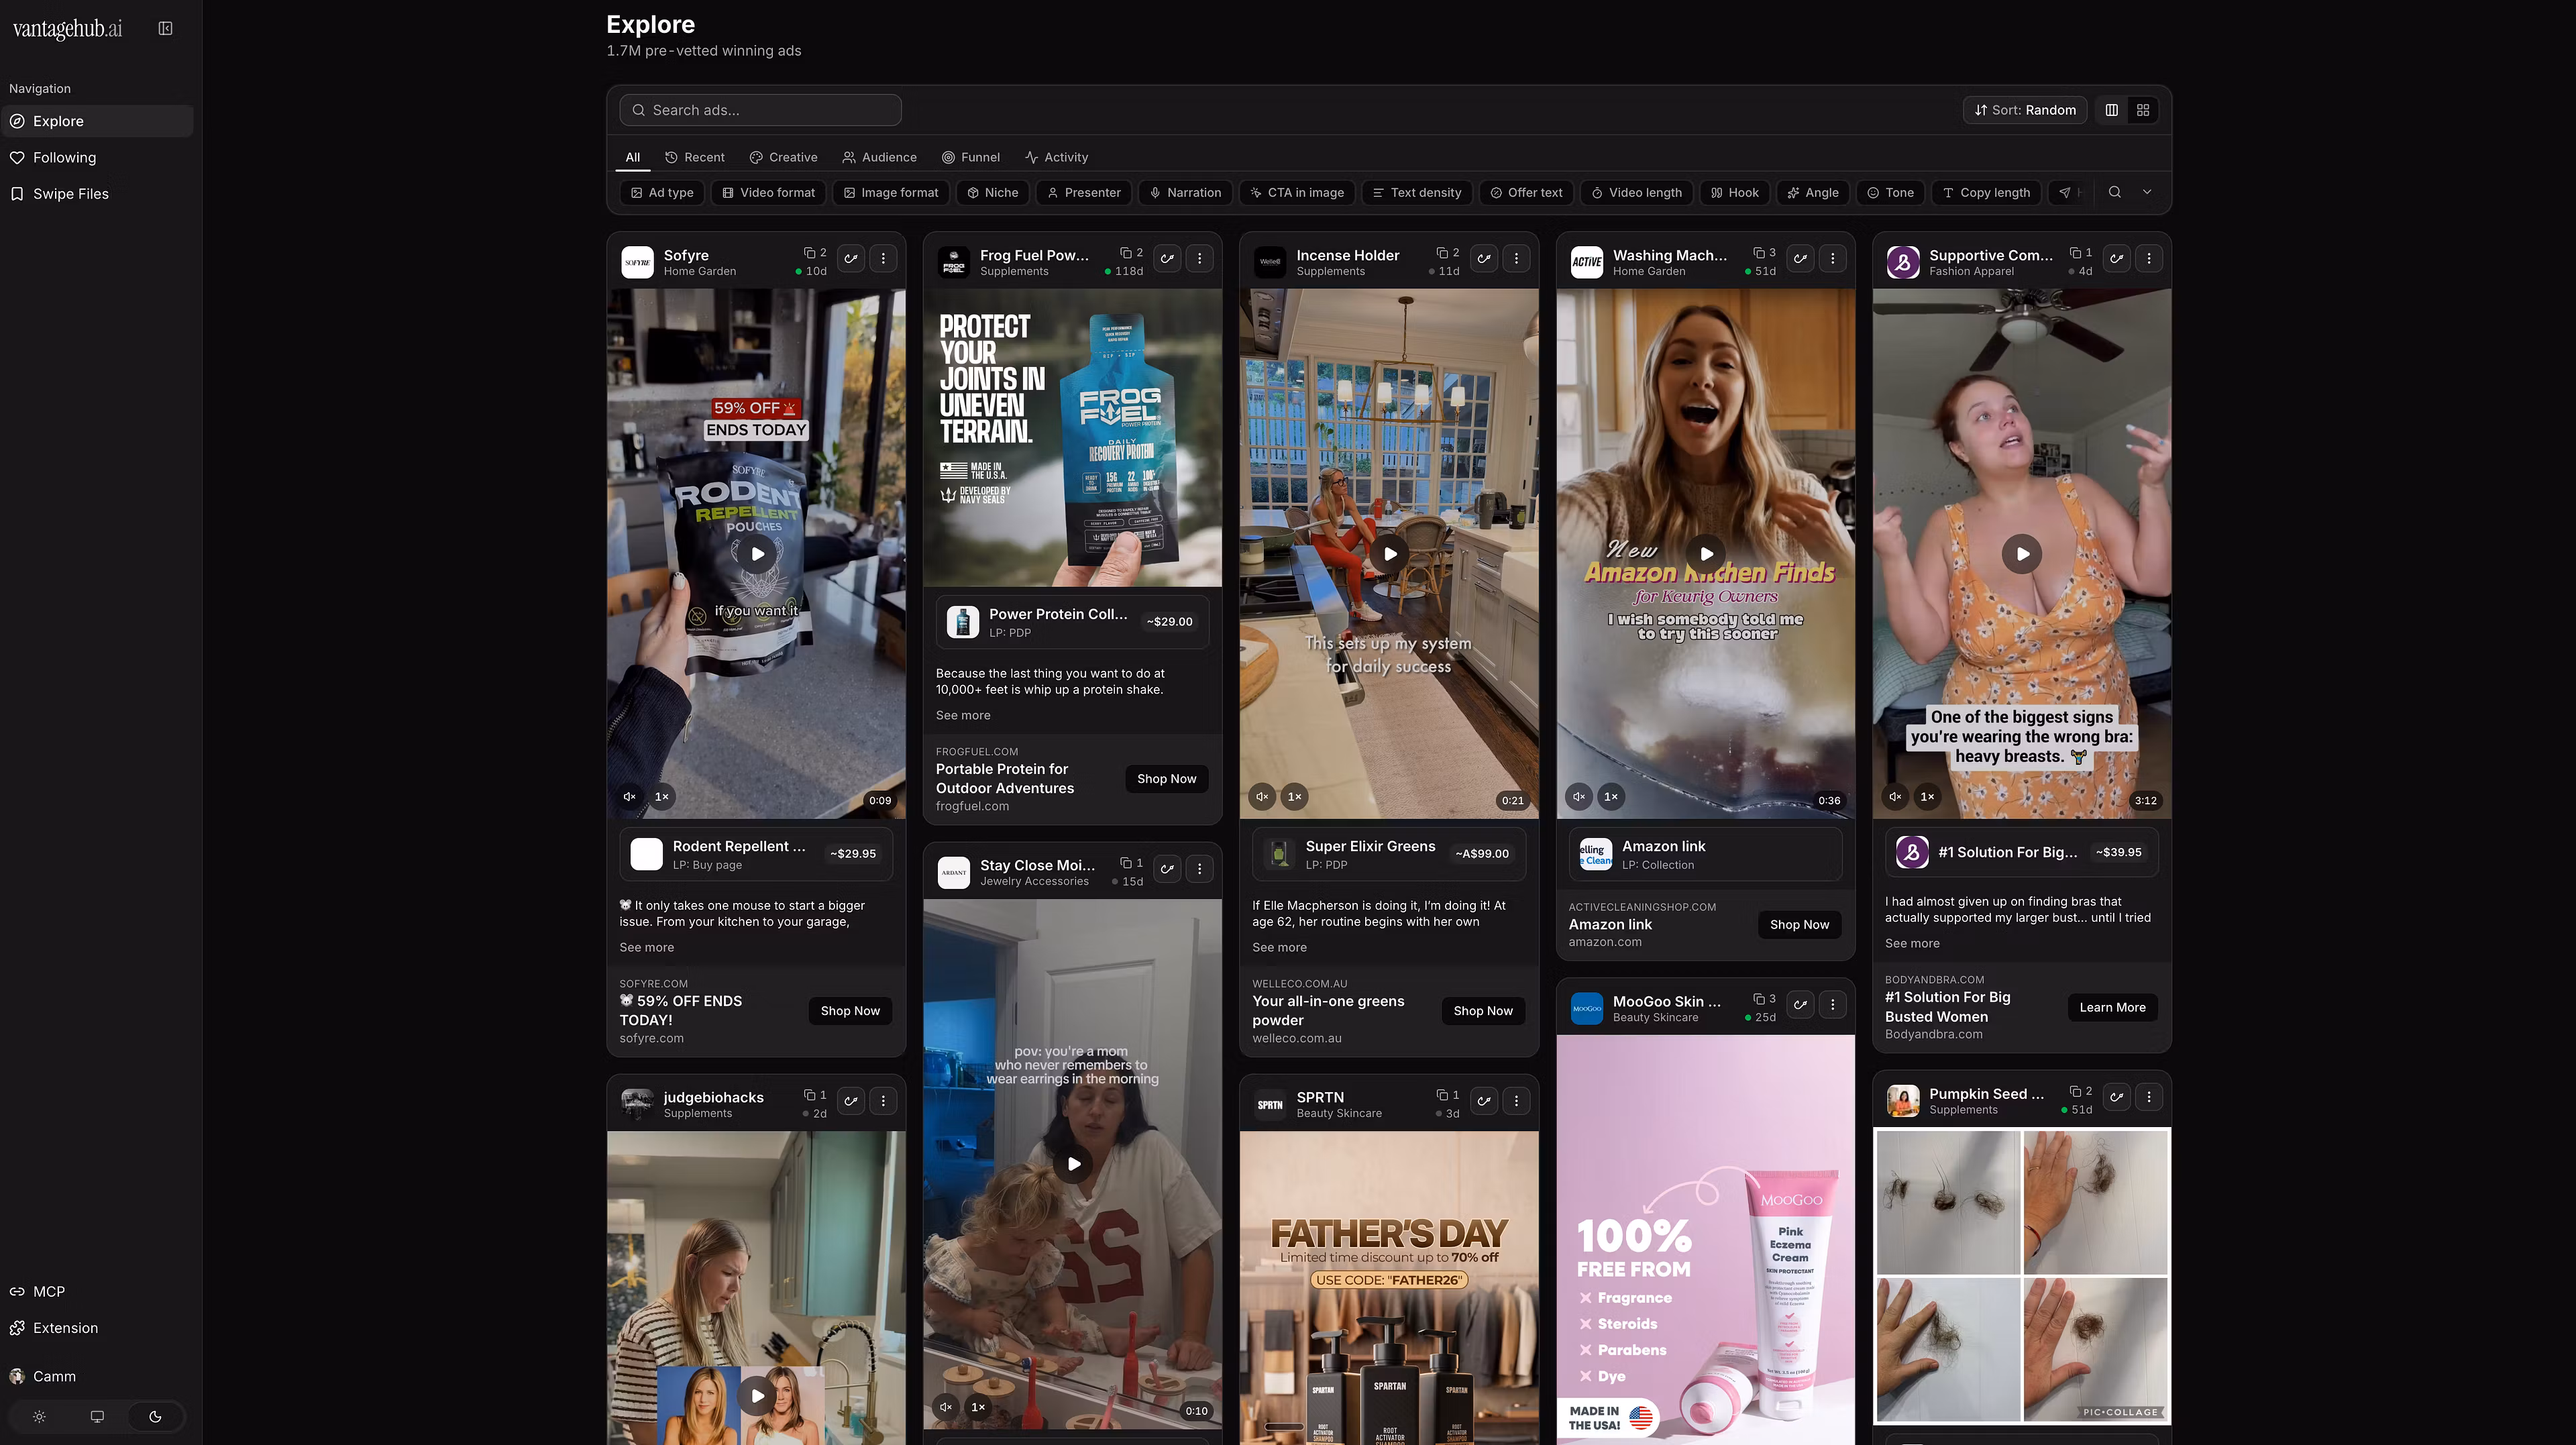Open the three-dot menu on Sofyre card
2576x1445 pixels.
click(x=883, y=259)
